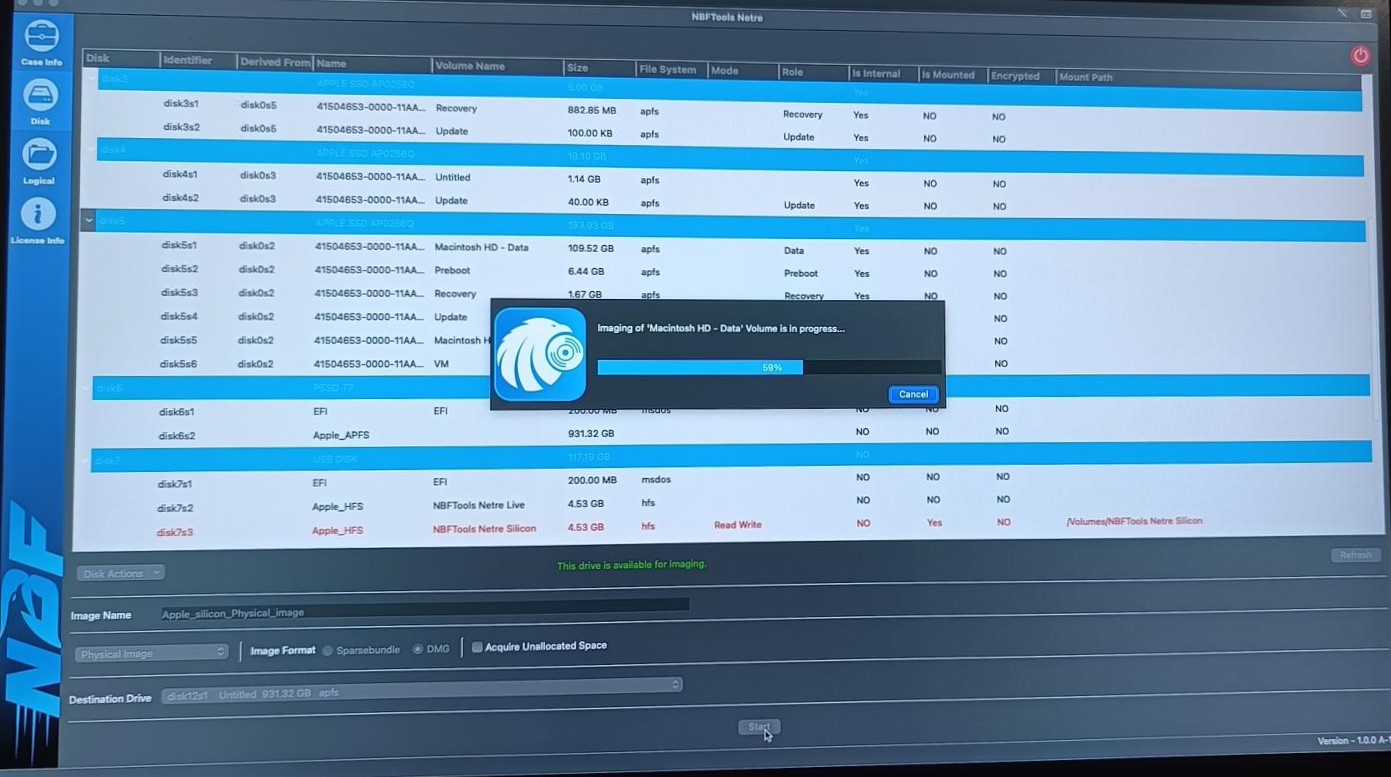Image resolution: width=1391 pixels, height=777 pixels.
Task: Open the Disk Actions dropdown
Action: point(120,573)
